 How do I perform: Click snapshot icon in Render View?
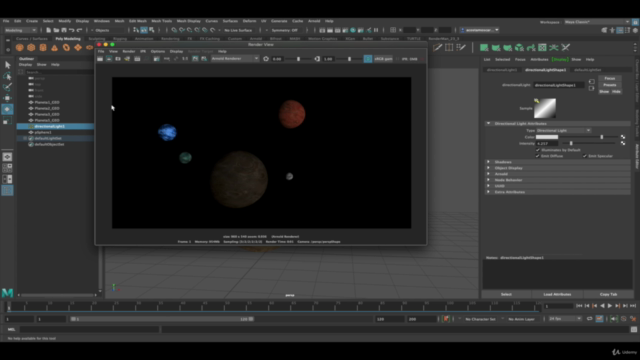point(118,59)
